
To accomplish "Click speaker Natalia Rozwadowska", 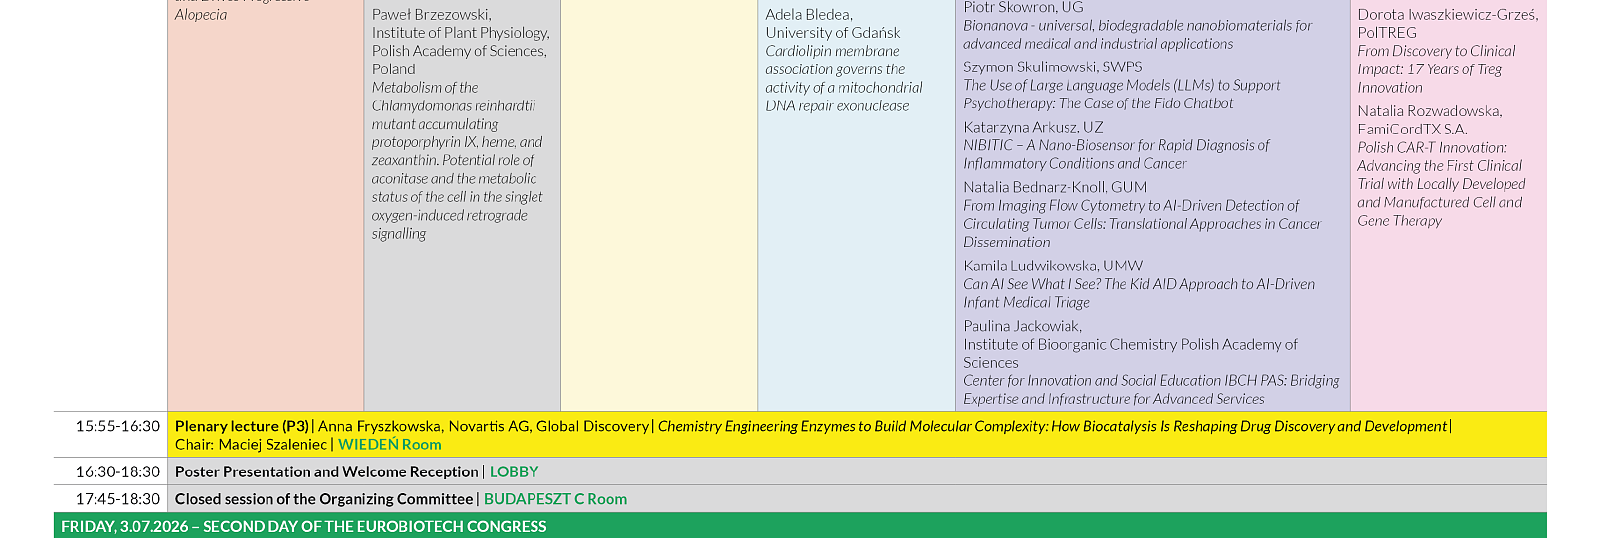I will point(1429,111).
